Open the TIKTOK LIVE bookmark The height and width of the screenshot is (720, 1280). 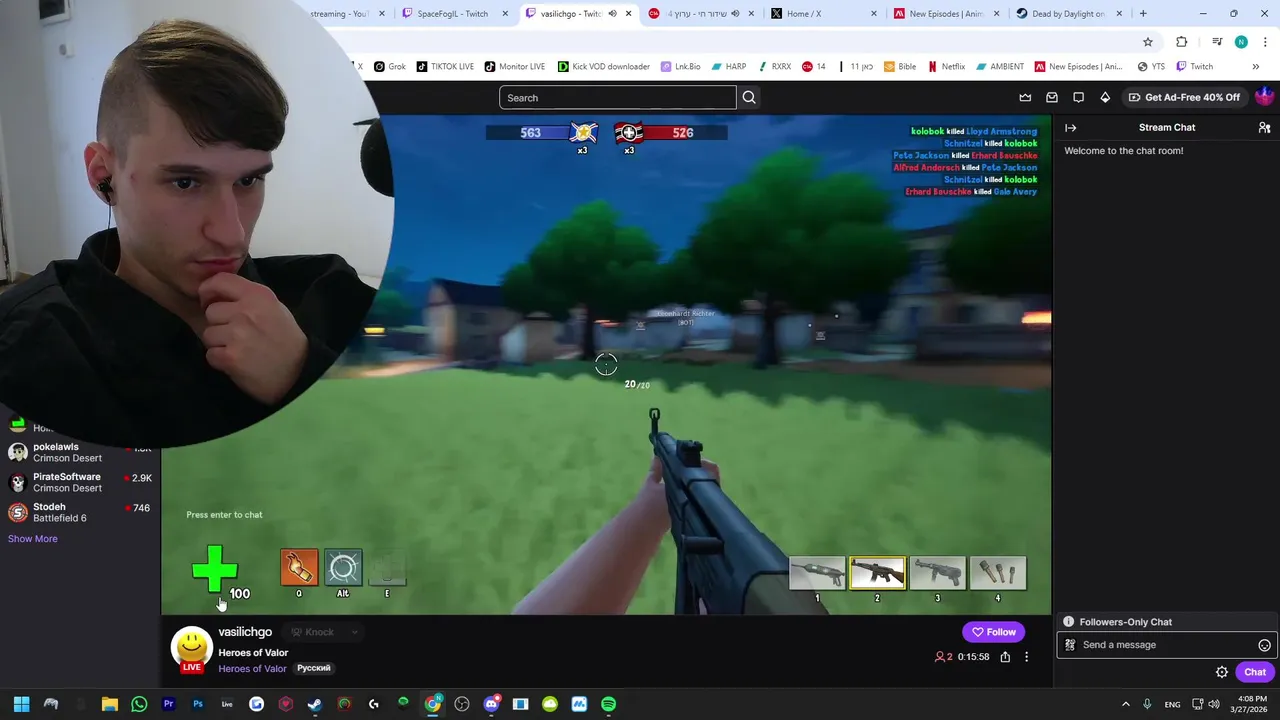(x=445, y=67)
